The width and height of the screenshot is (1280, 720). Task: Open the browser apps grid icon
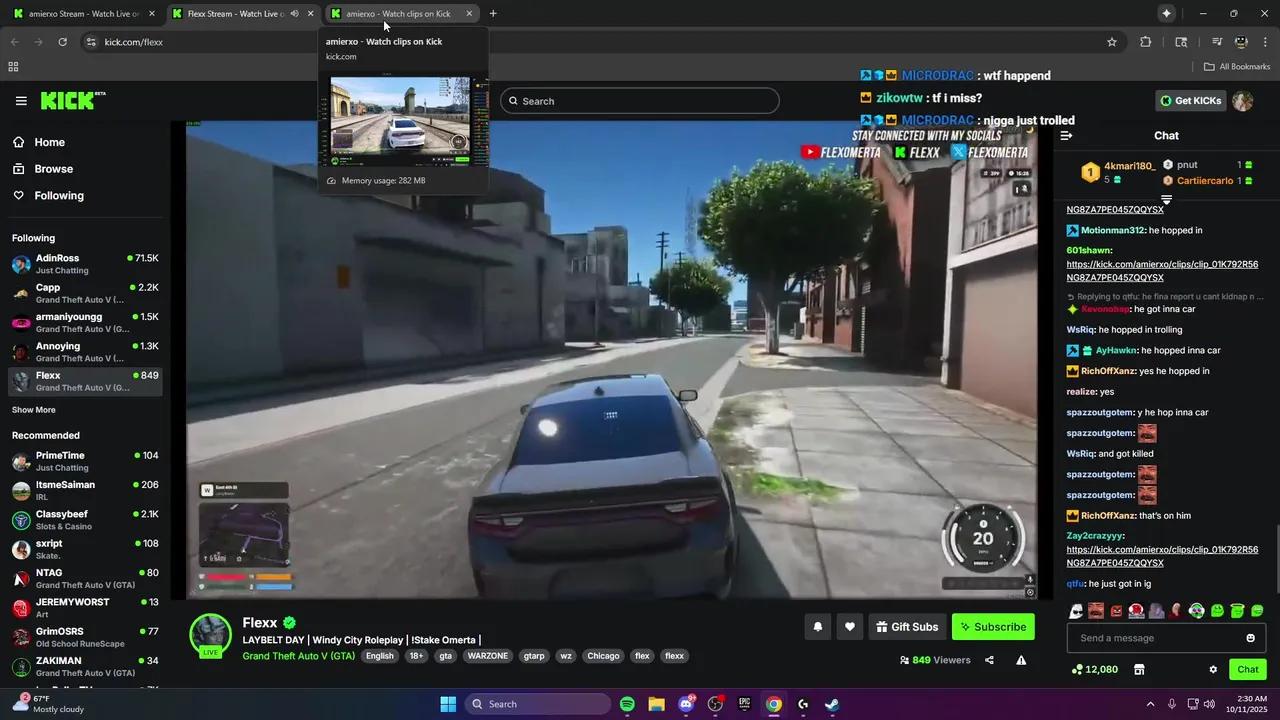coord(13,67)
